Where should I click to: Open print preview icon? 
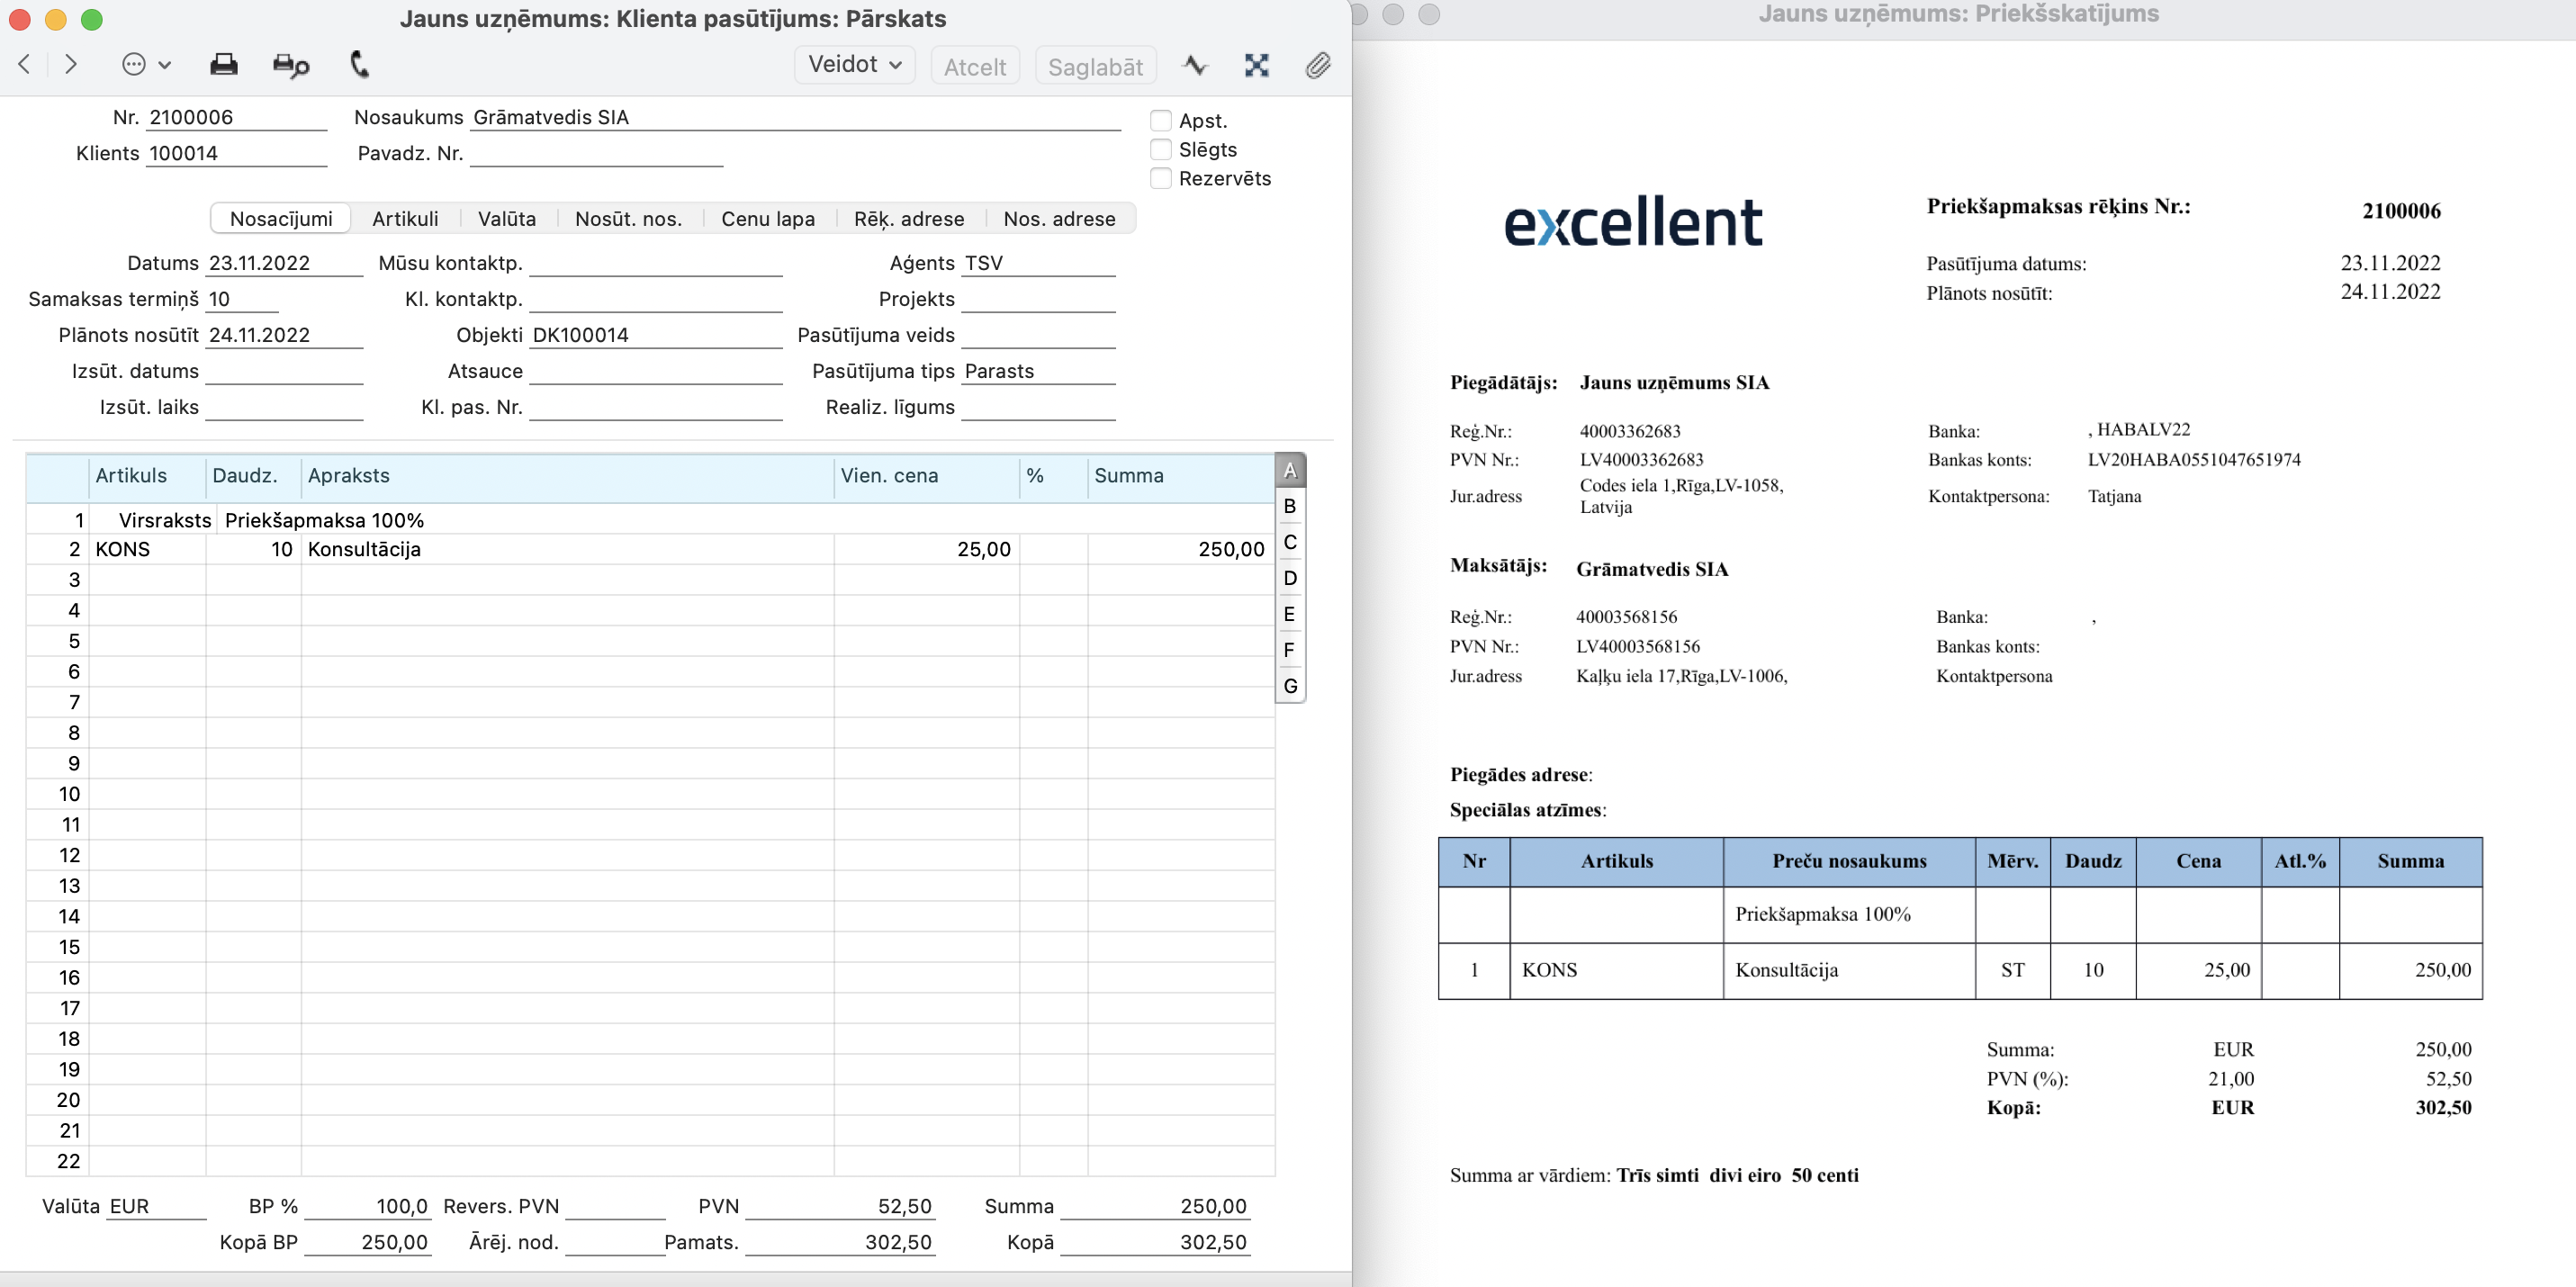pos(290,65)
